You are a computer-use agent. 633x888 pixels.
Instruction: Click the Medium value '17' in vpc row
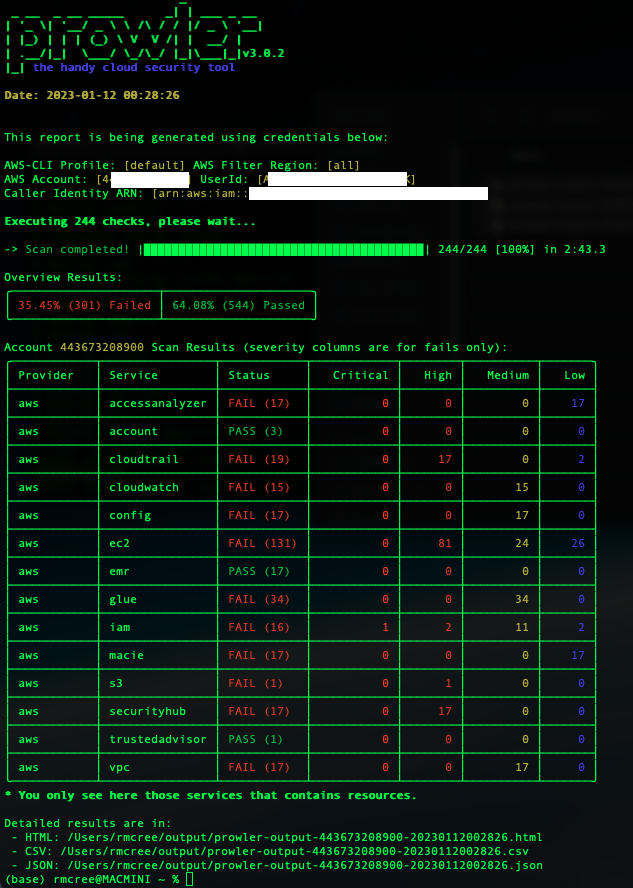pyautogui.click(x=522, y=767)
